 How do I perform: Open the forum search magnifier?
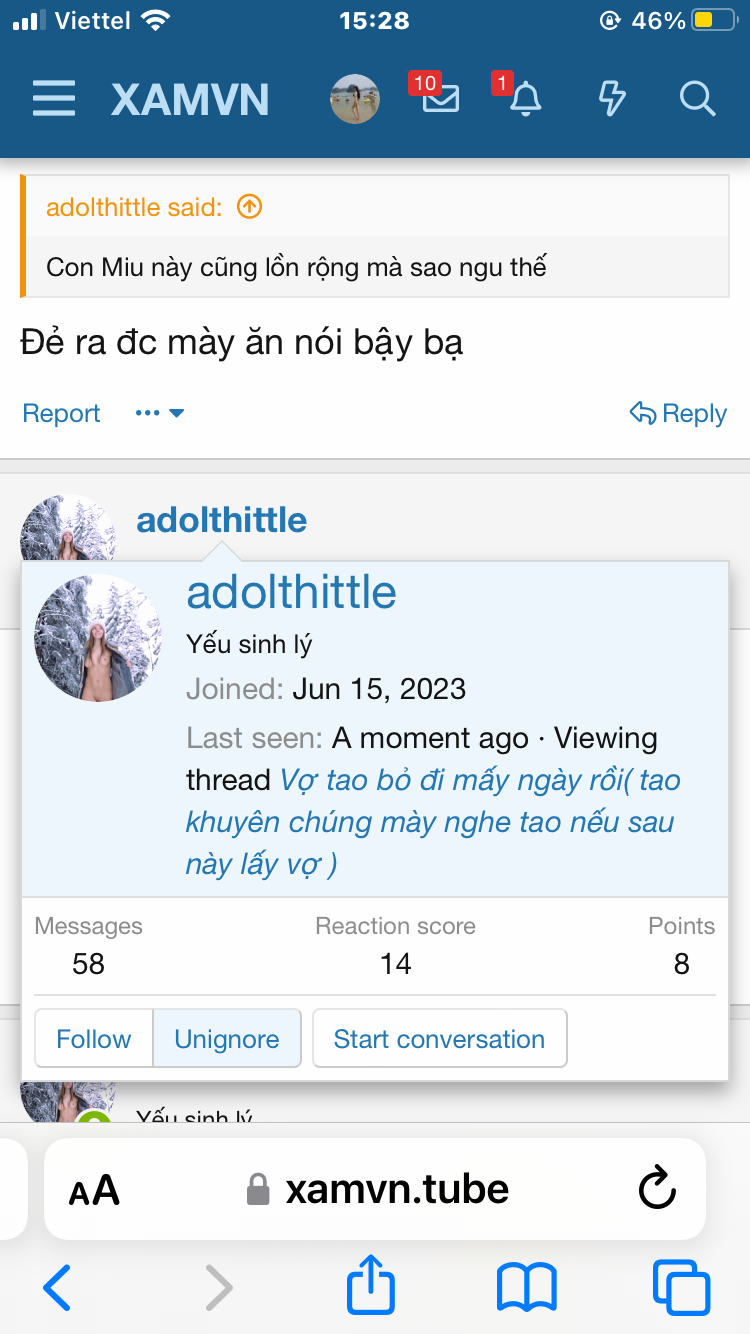[x=696, y=98]
